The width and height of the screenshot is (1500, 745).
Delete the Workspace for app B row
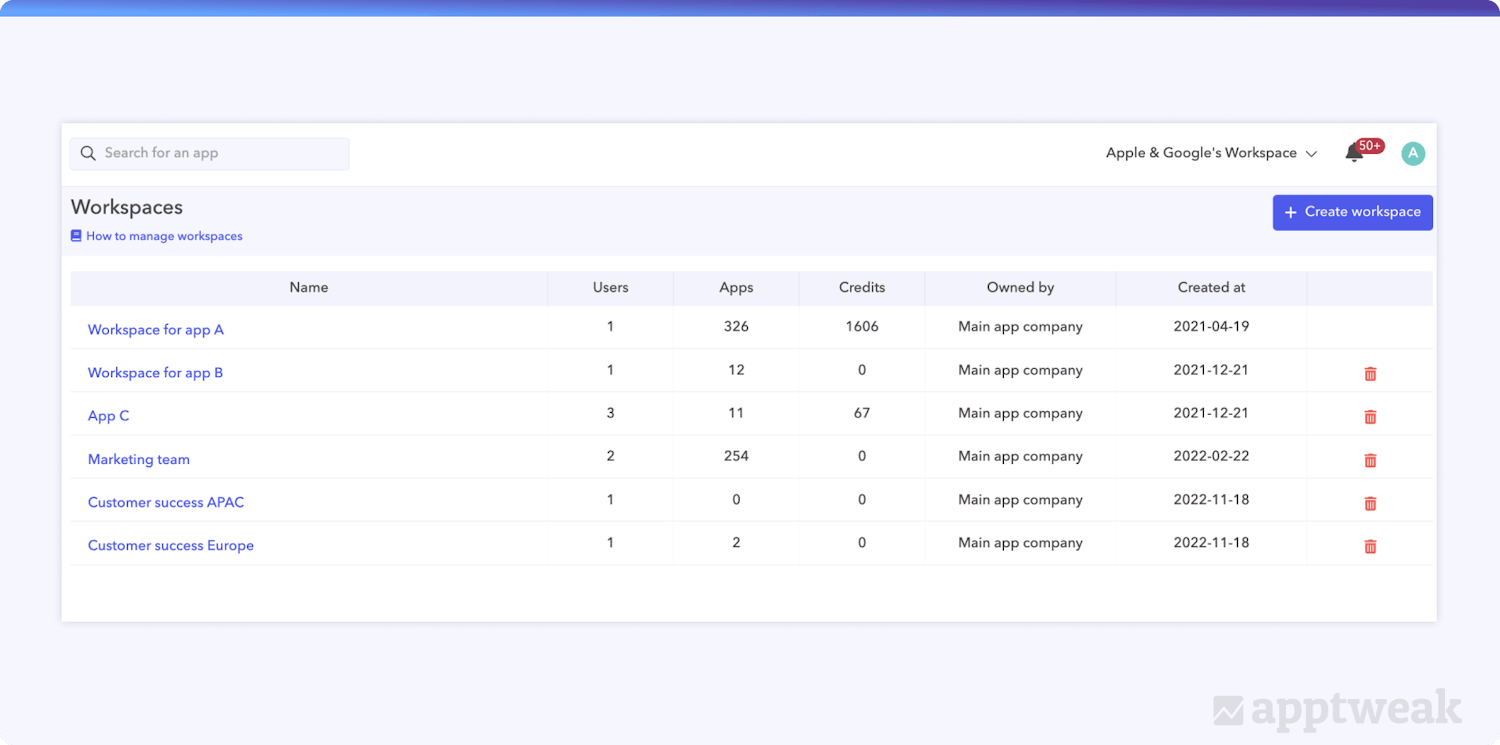coord(1370,374)
